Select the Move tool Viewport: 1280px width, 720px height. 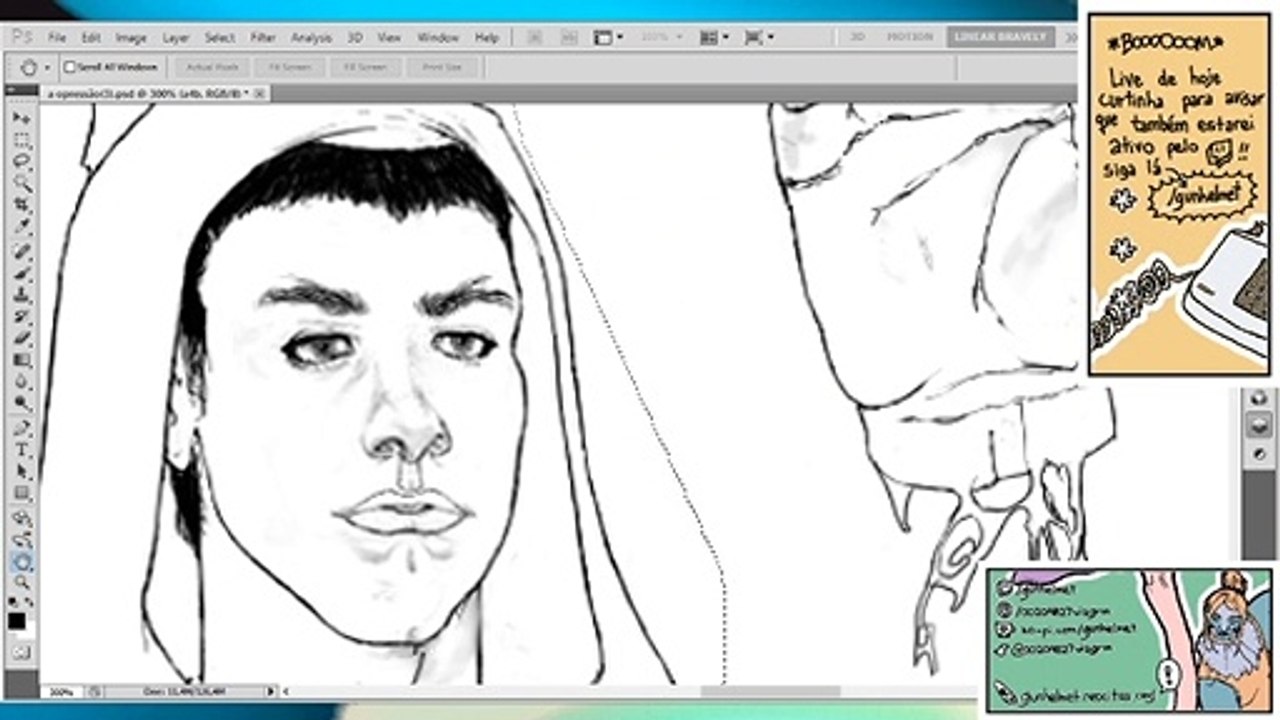coord(21,118)
